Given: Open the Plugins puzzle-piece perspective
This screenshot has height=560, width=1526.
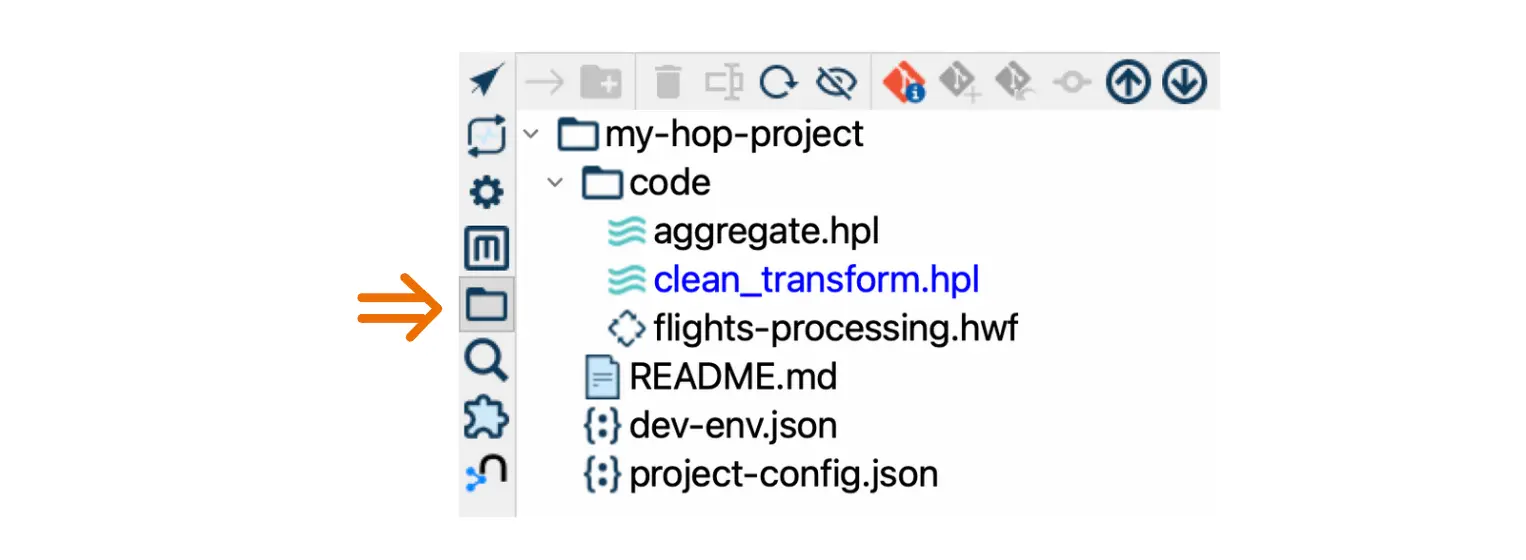Looking at the screenshot, I should pos(487,417).
